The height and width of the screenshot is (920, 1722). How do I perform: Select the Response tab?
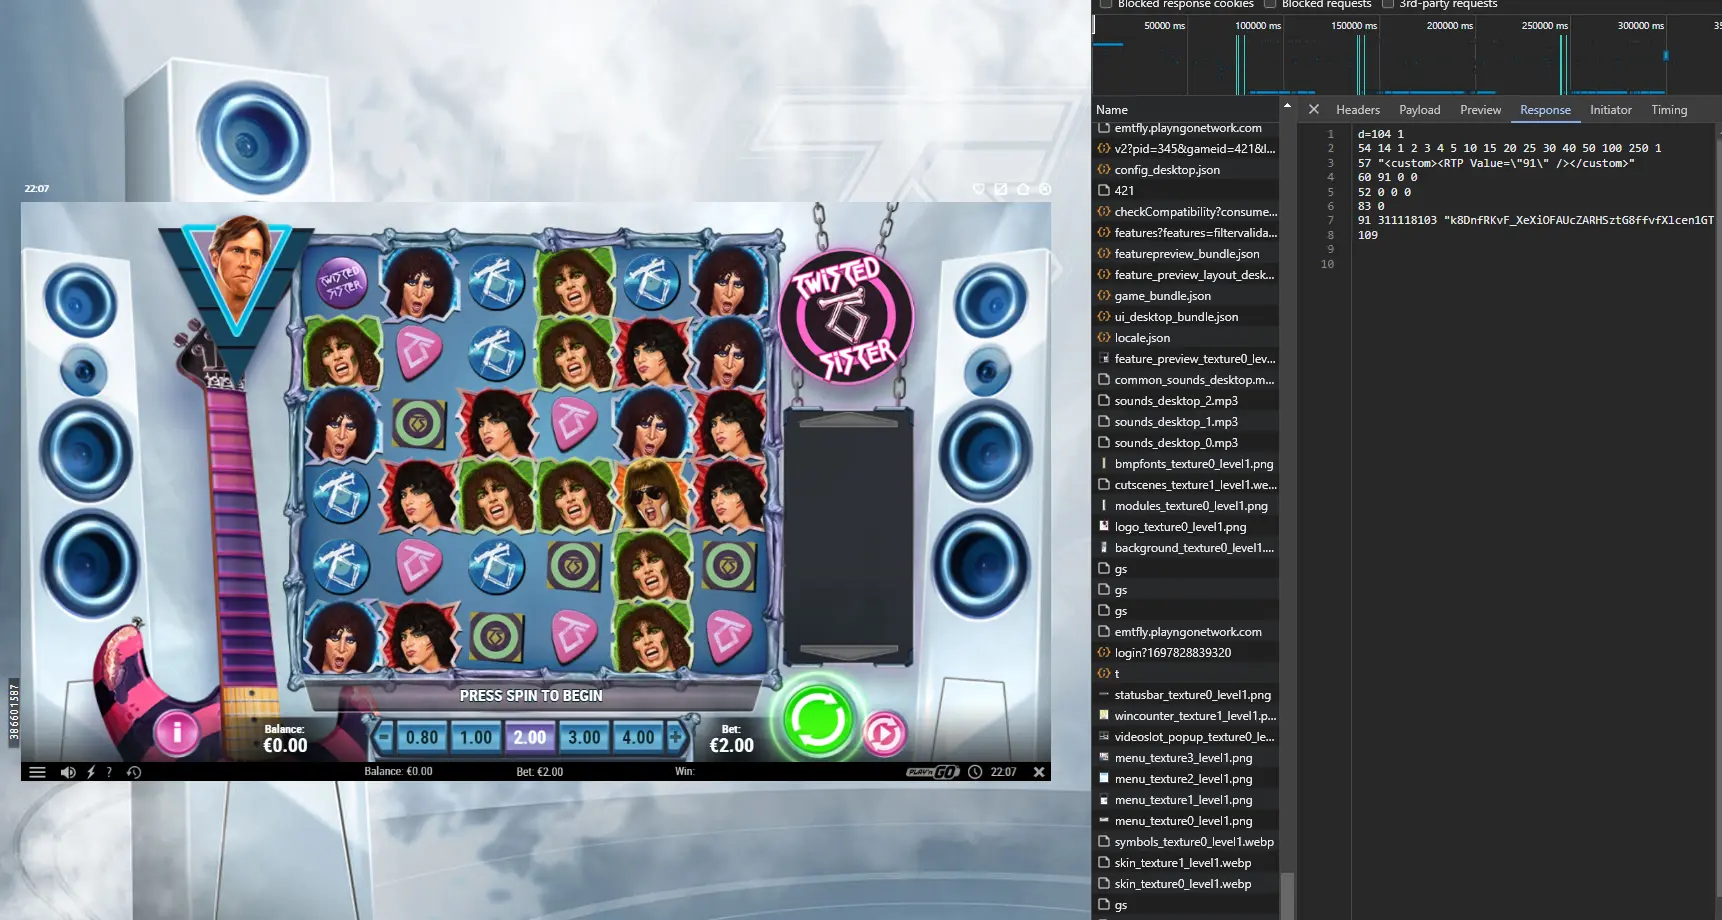tap(1545, 110)
